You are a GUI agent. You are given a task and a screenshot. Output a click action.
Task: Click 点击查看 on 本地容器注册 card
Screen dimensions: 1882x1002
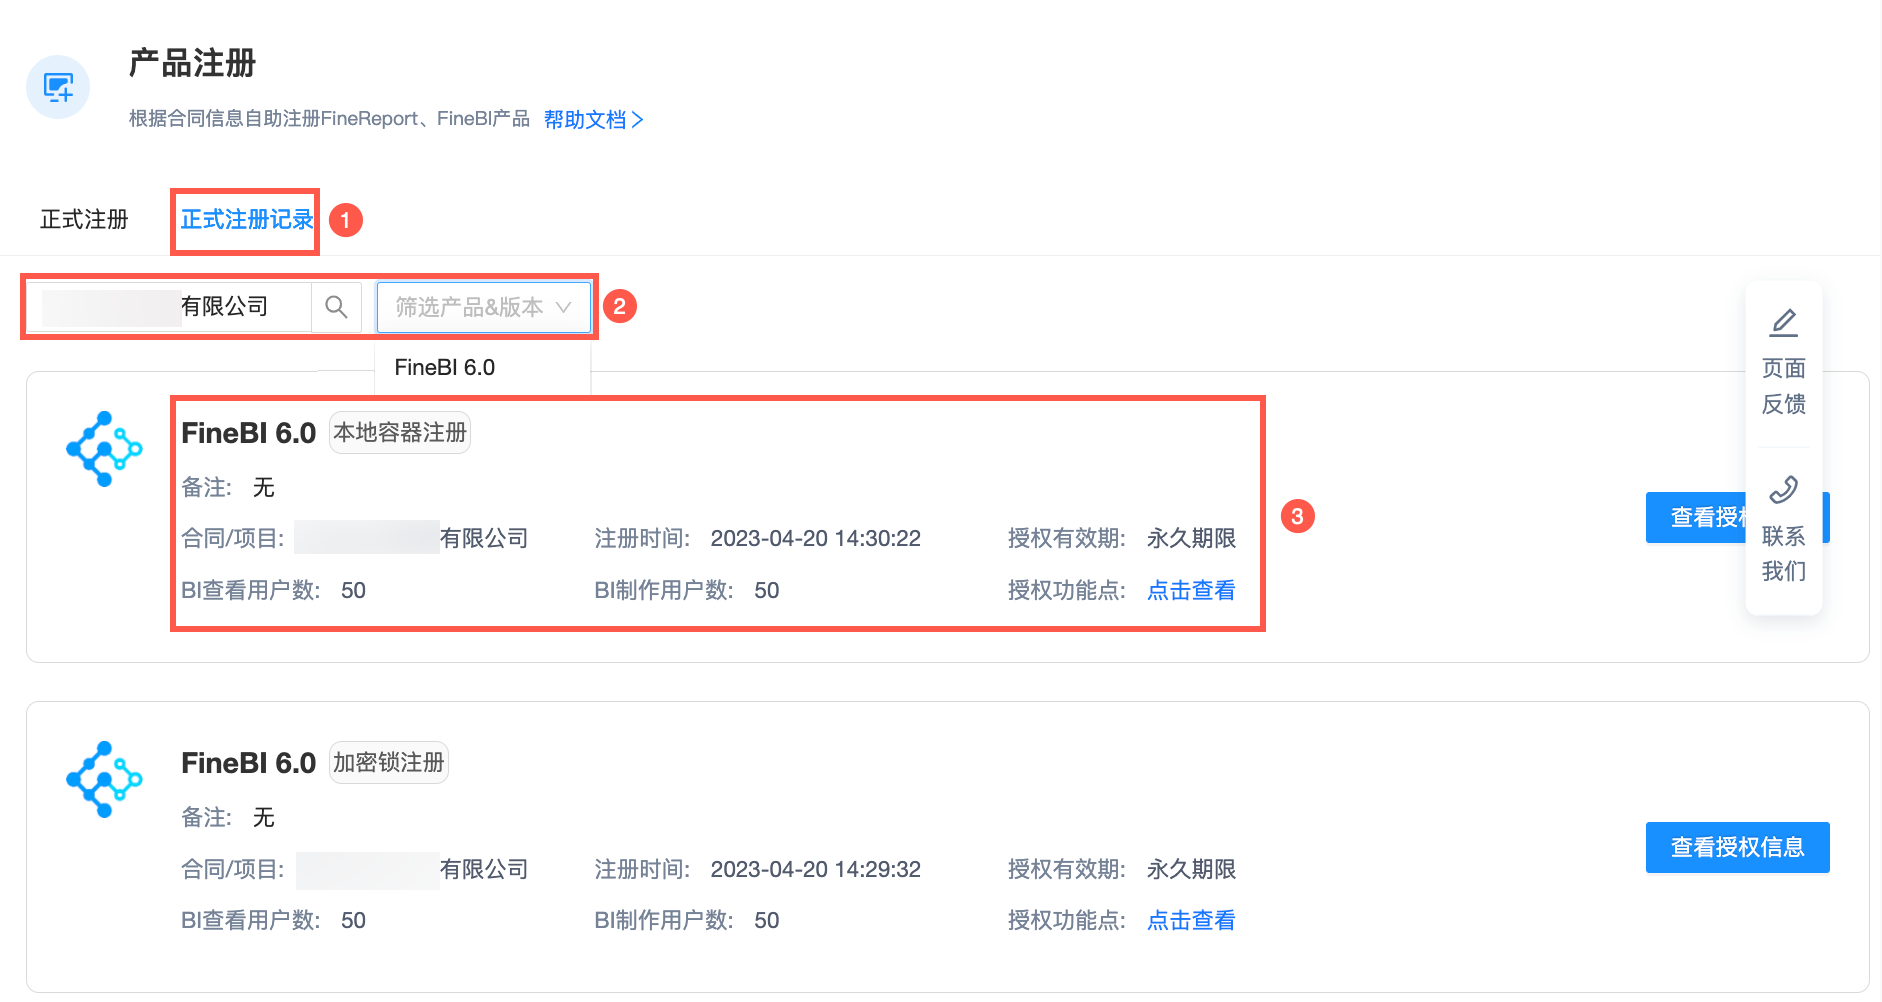coord(1191,591)
